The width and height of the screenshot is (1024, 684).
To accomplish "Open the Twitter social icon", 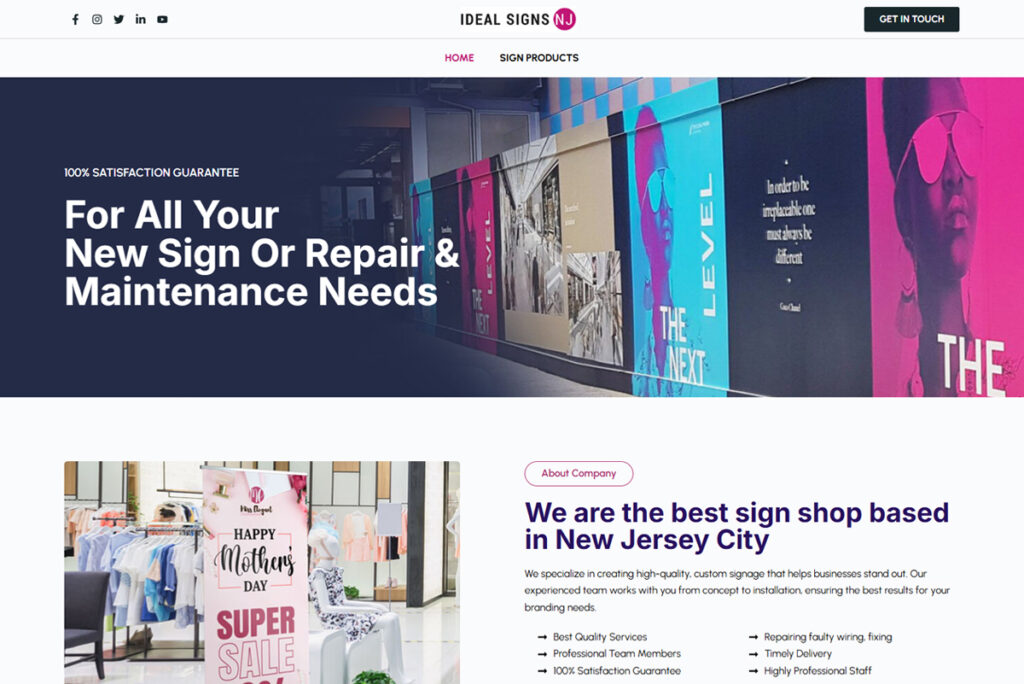I will [x=119, y=20].
